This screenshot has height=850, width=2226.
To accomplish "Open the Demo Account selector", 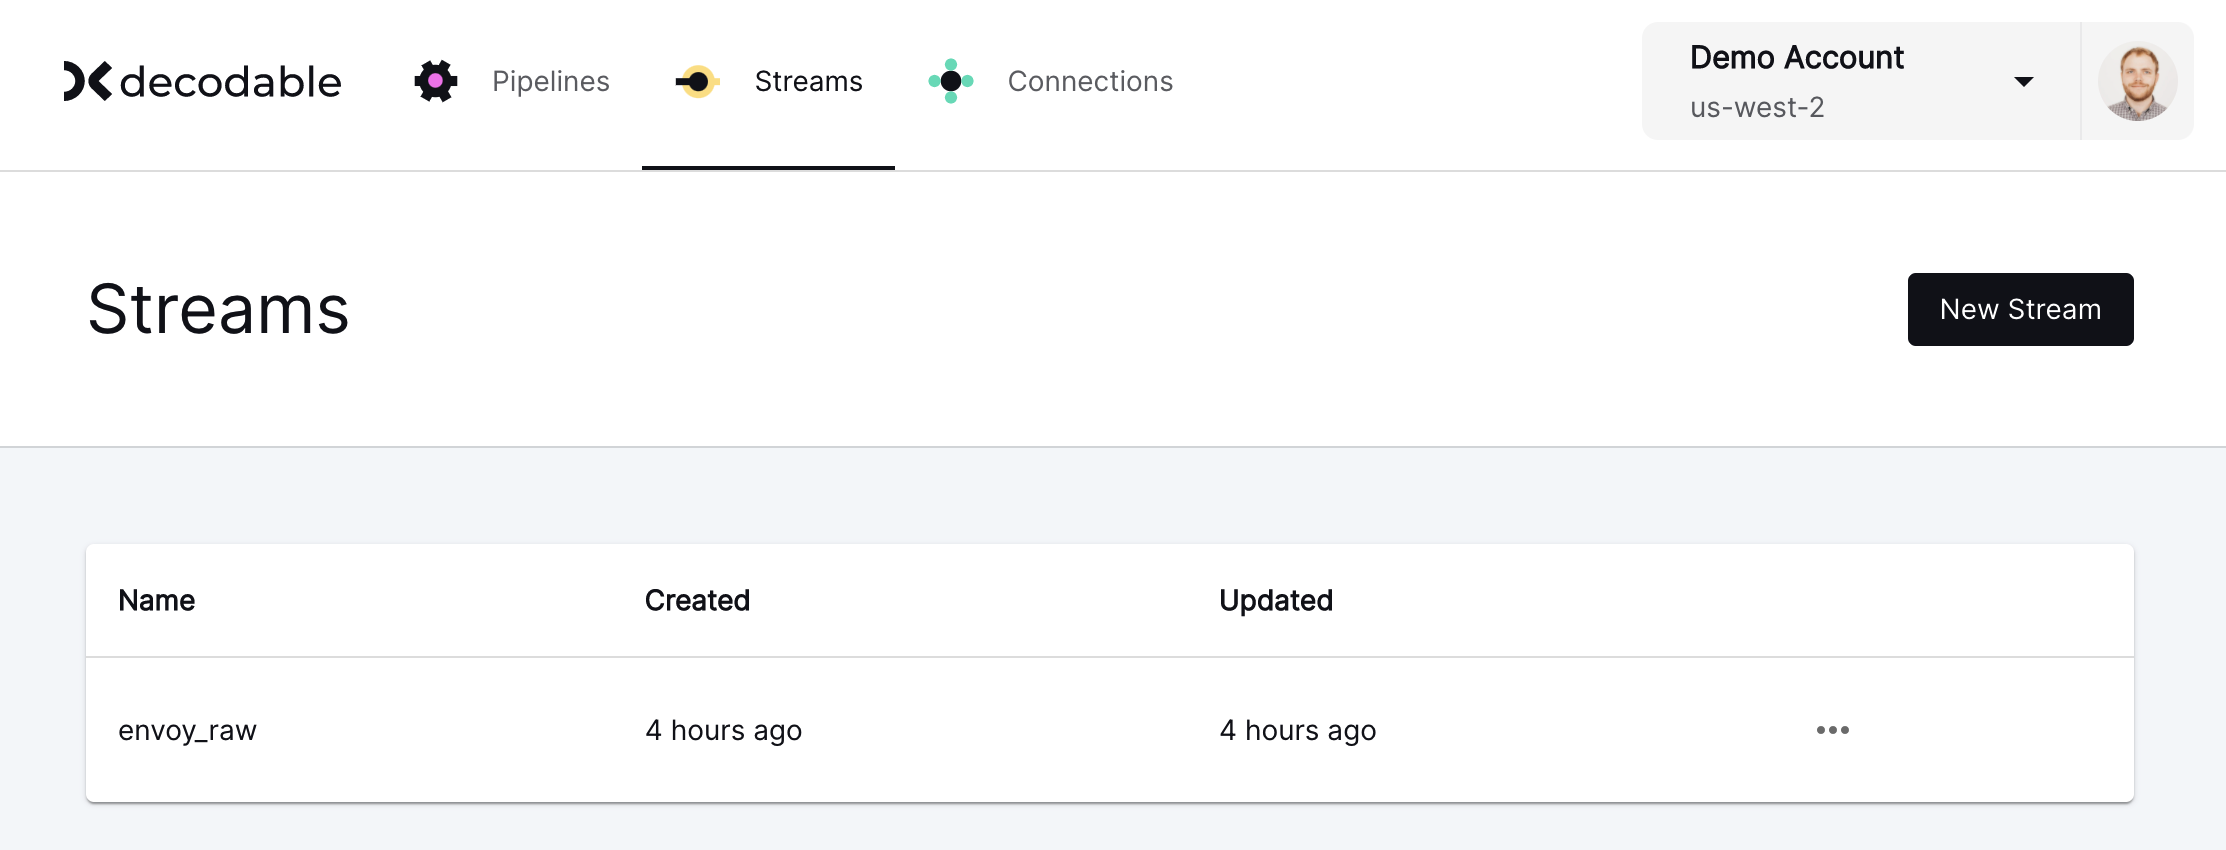I will [1861, 81].
